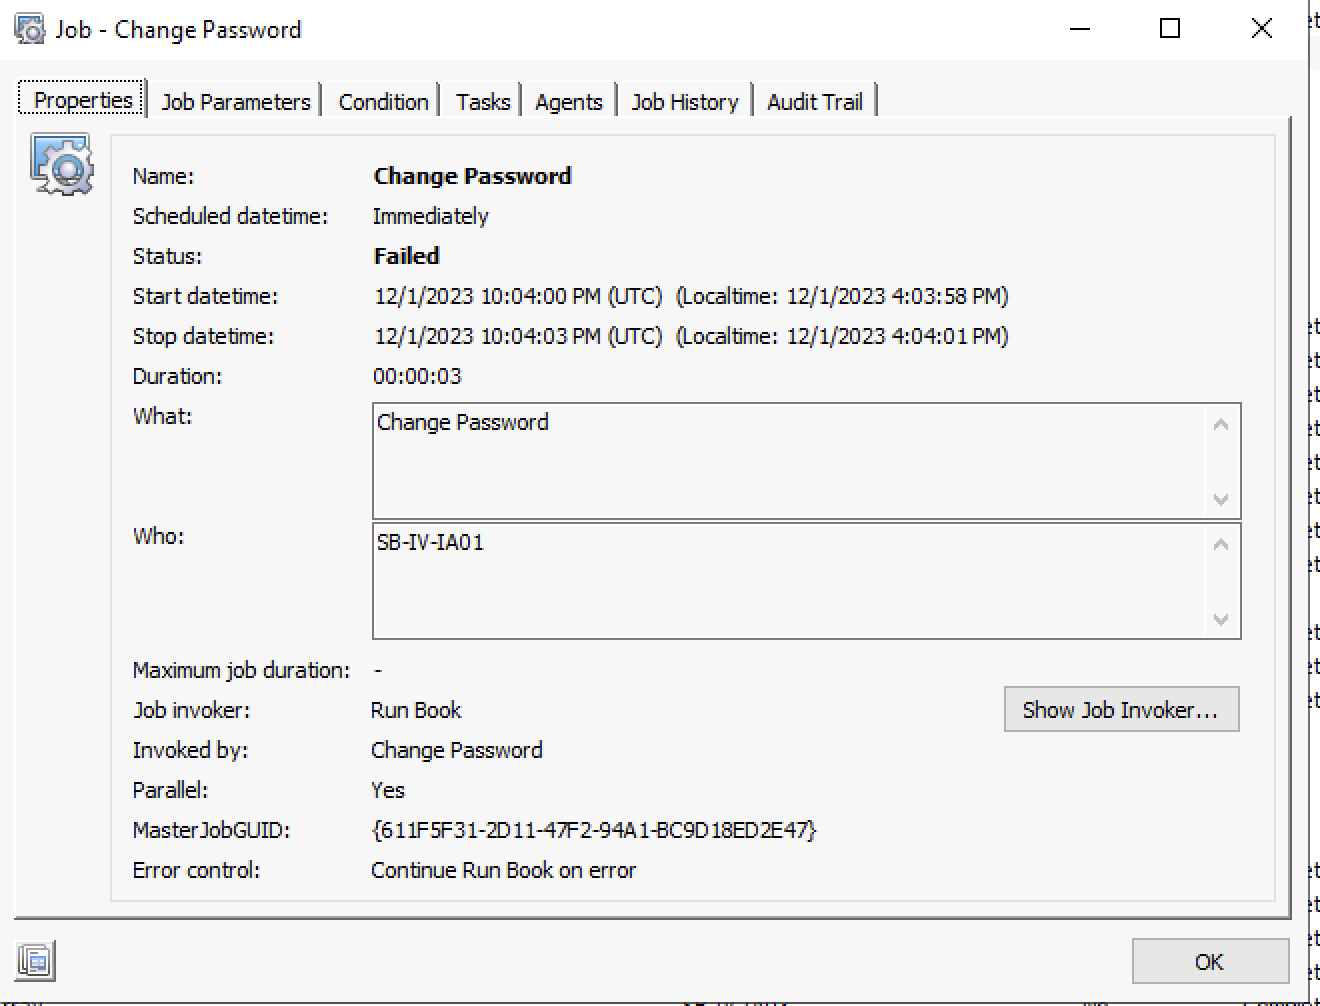Image resolution: width=1320 pixels, height=1006 pixels.
Task: Maximize the Job dialog window
Action: click(1170, 29)
